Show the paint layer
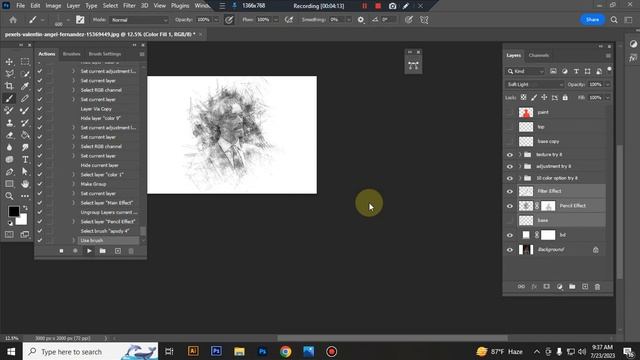Viewport: 640px width, 360px height. pyautogui.click(x=510, y=112)
